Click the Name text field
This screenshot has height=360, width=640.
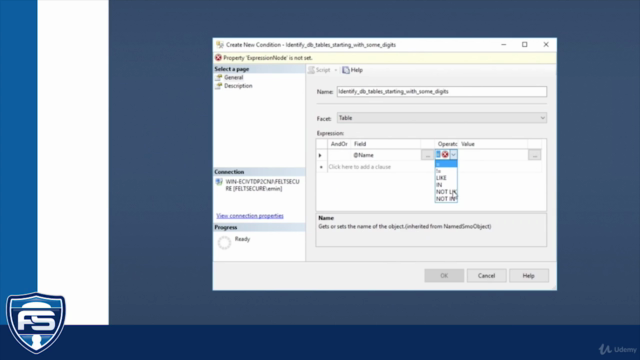tap(442, 91)
